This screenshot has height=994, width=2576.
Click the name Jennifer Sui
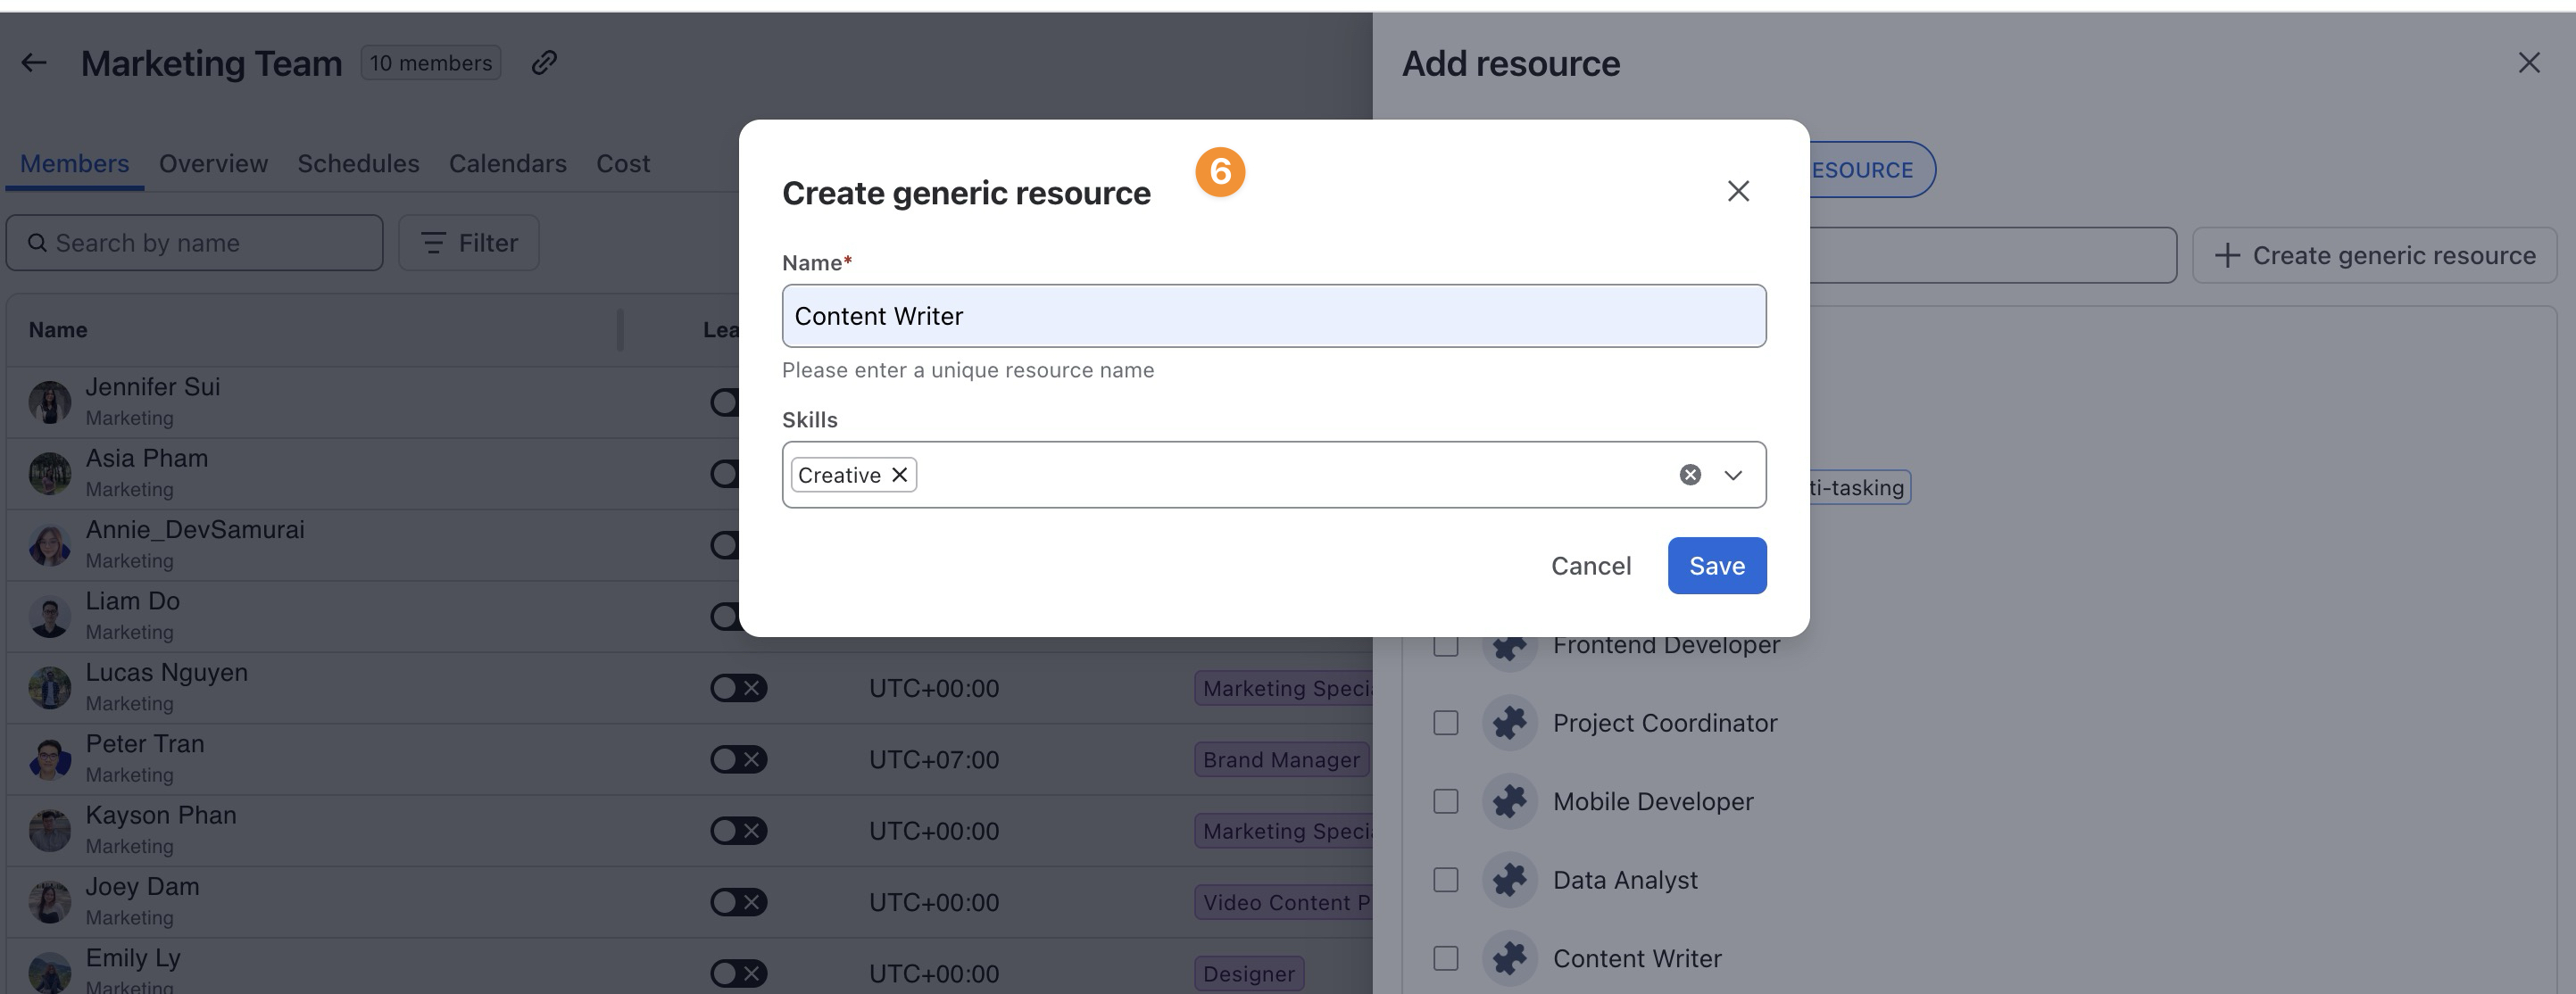153,387
